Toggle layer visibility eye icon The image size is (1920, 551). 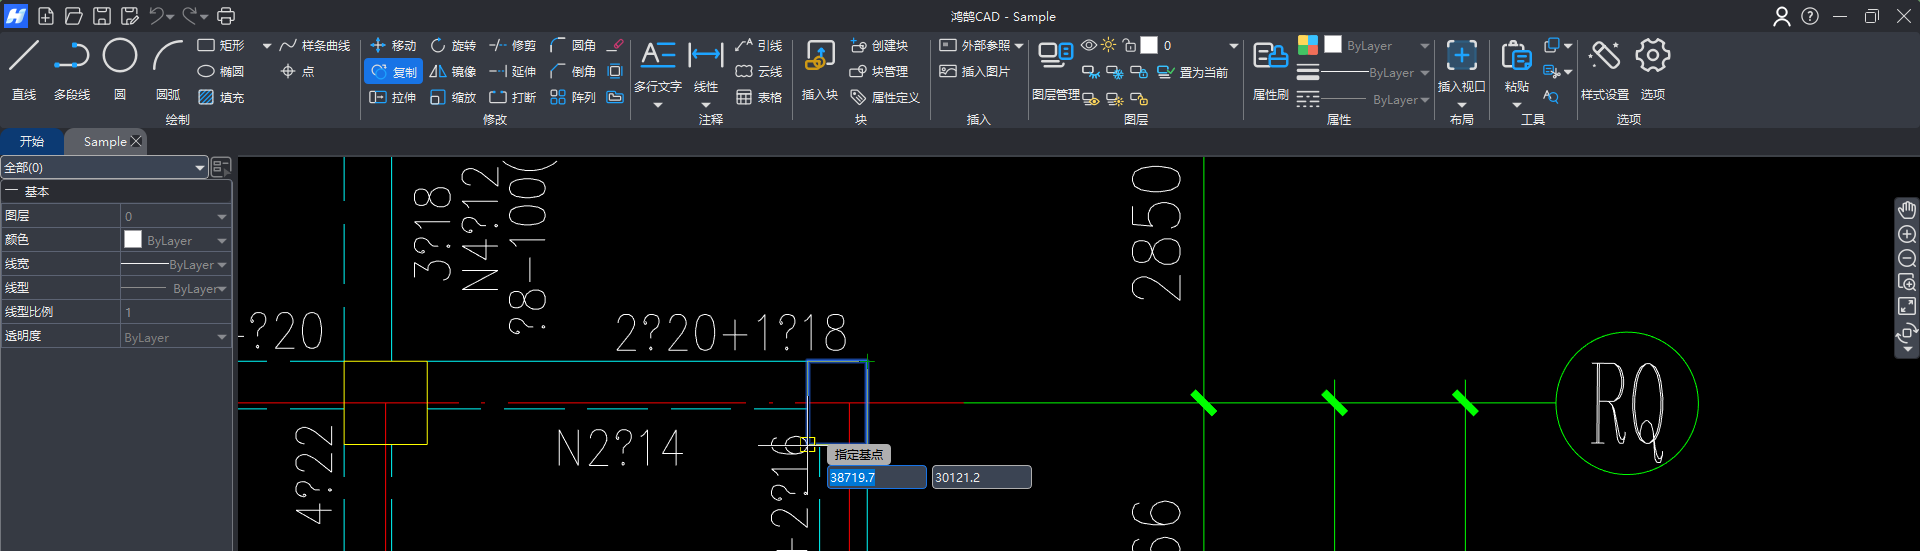[1089, 45]
